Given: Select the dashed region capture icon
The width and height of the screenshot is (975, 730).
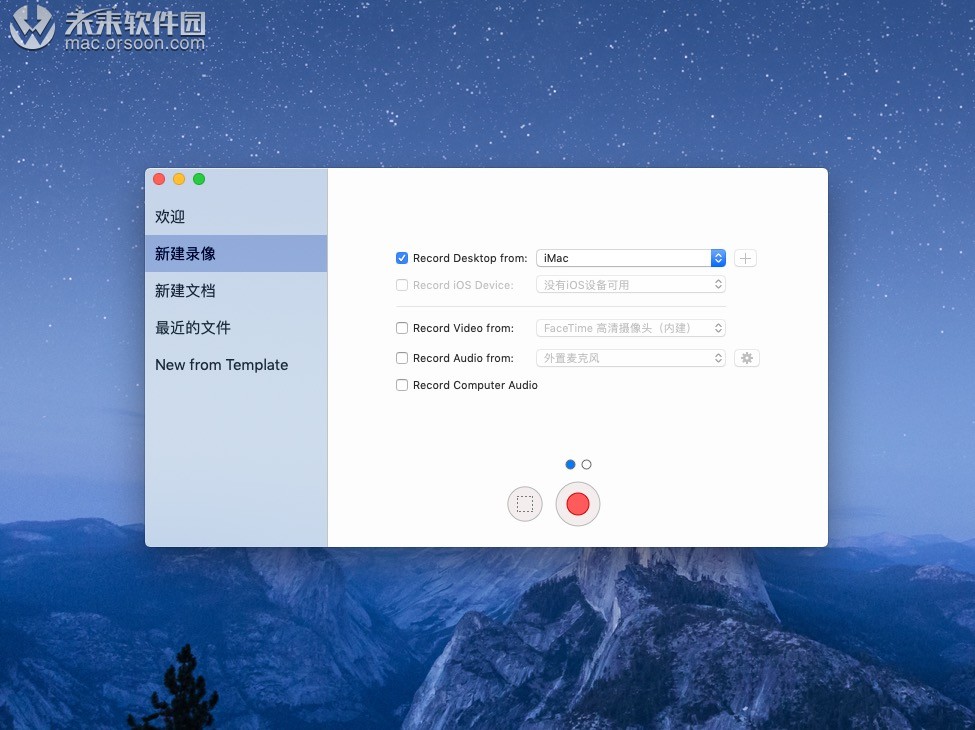Looking at the screenshot, I should pyautogui.click(x=524, y=504).
